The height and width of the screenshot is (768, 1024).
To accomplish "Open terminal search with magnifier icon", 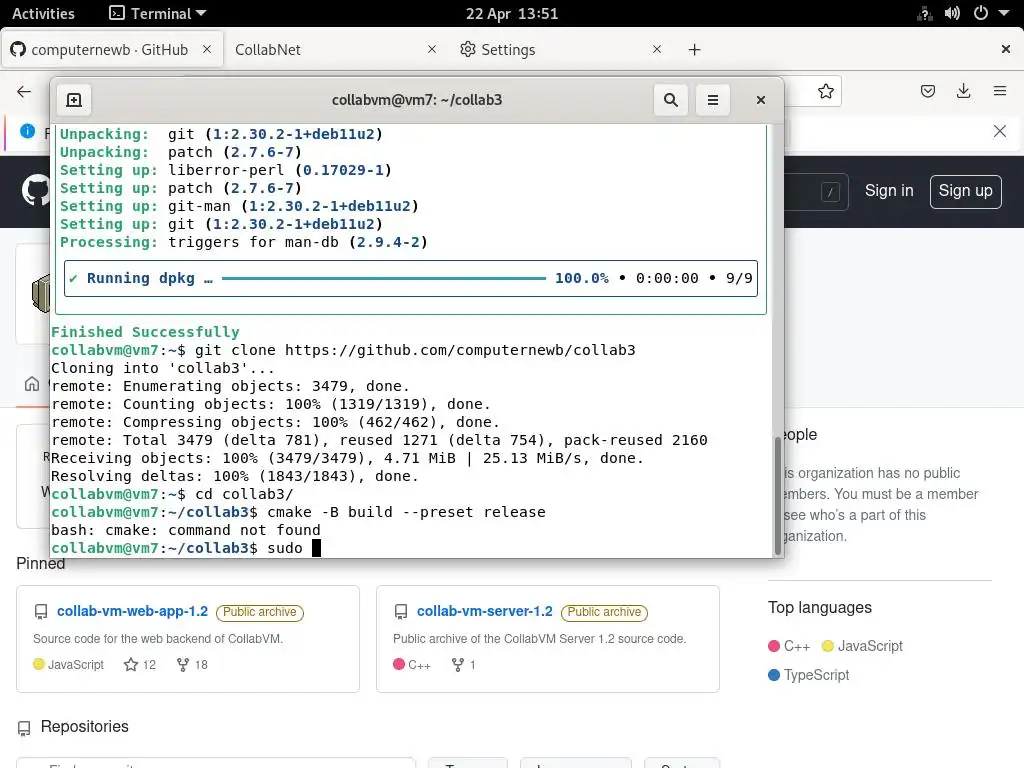I will [x=671, y=100].
